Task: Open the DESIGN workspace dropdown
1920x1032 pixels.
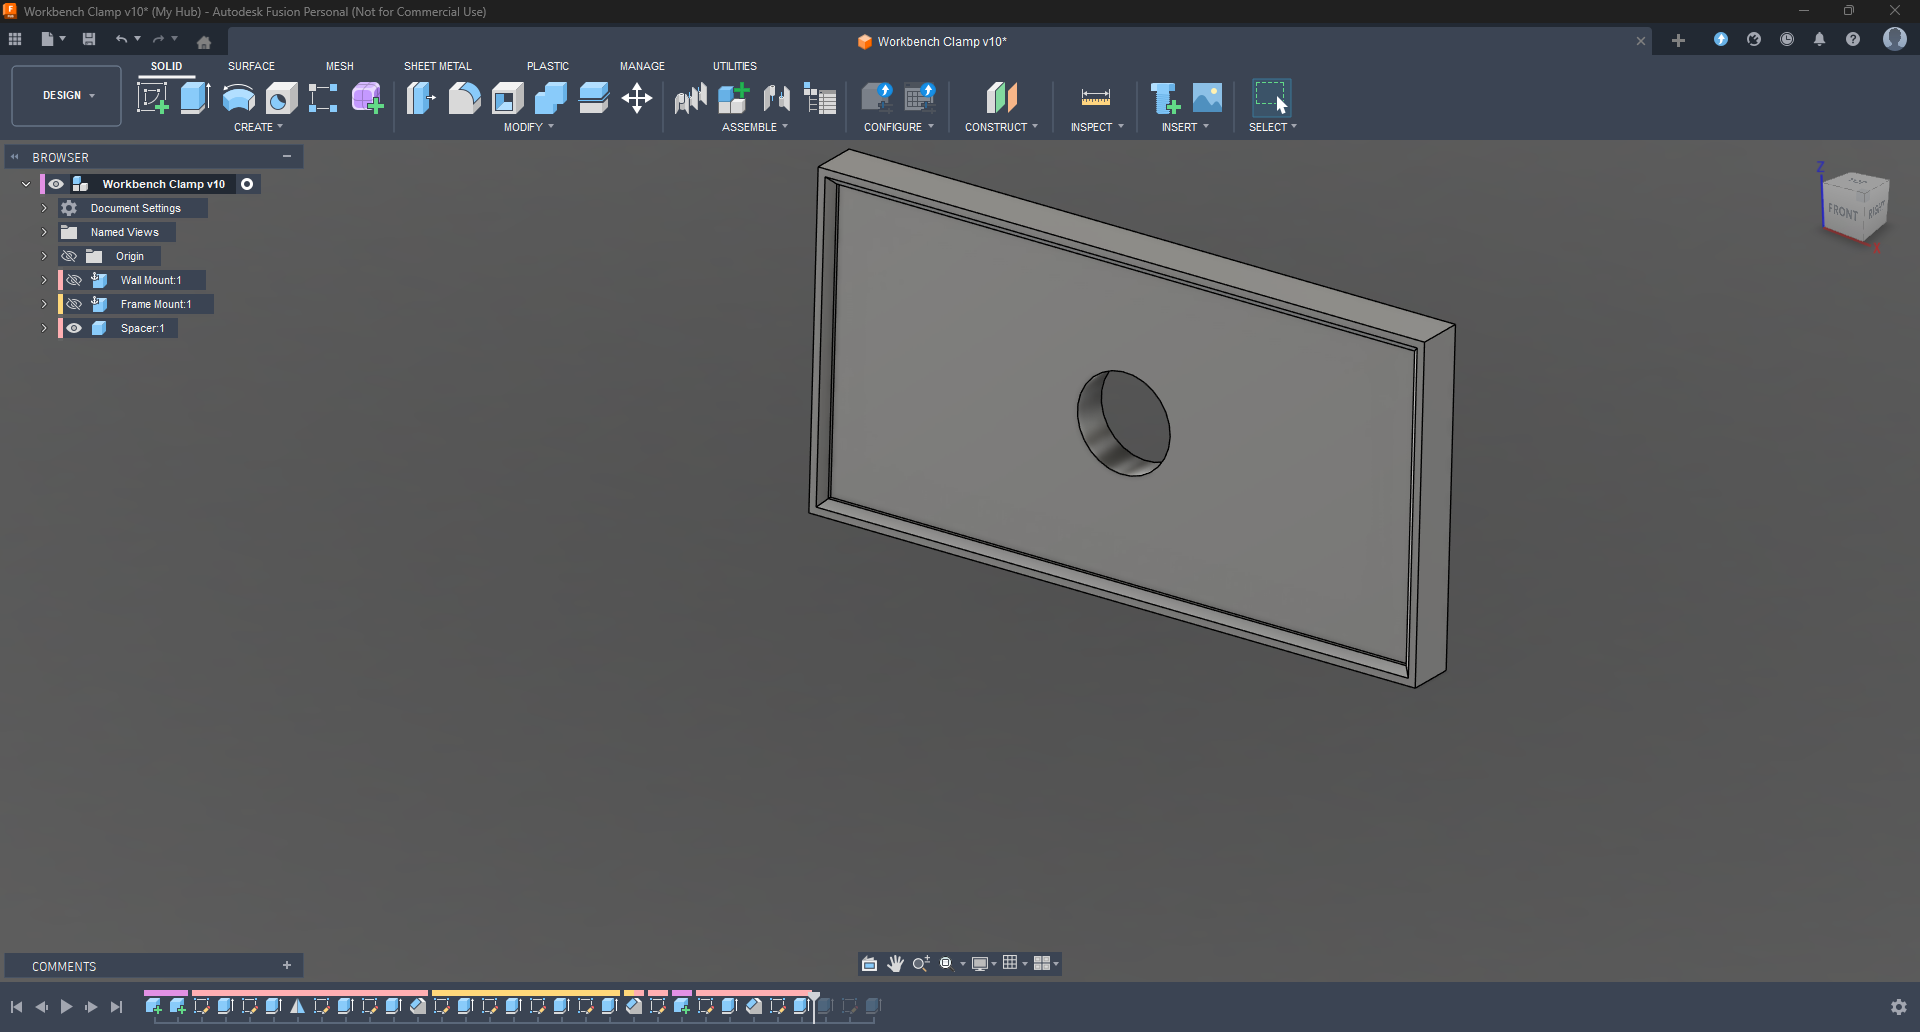Action: click(67, 96)
